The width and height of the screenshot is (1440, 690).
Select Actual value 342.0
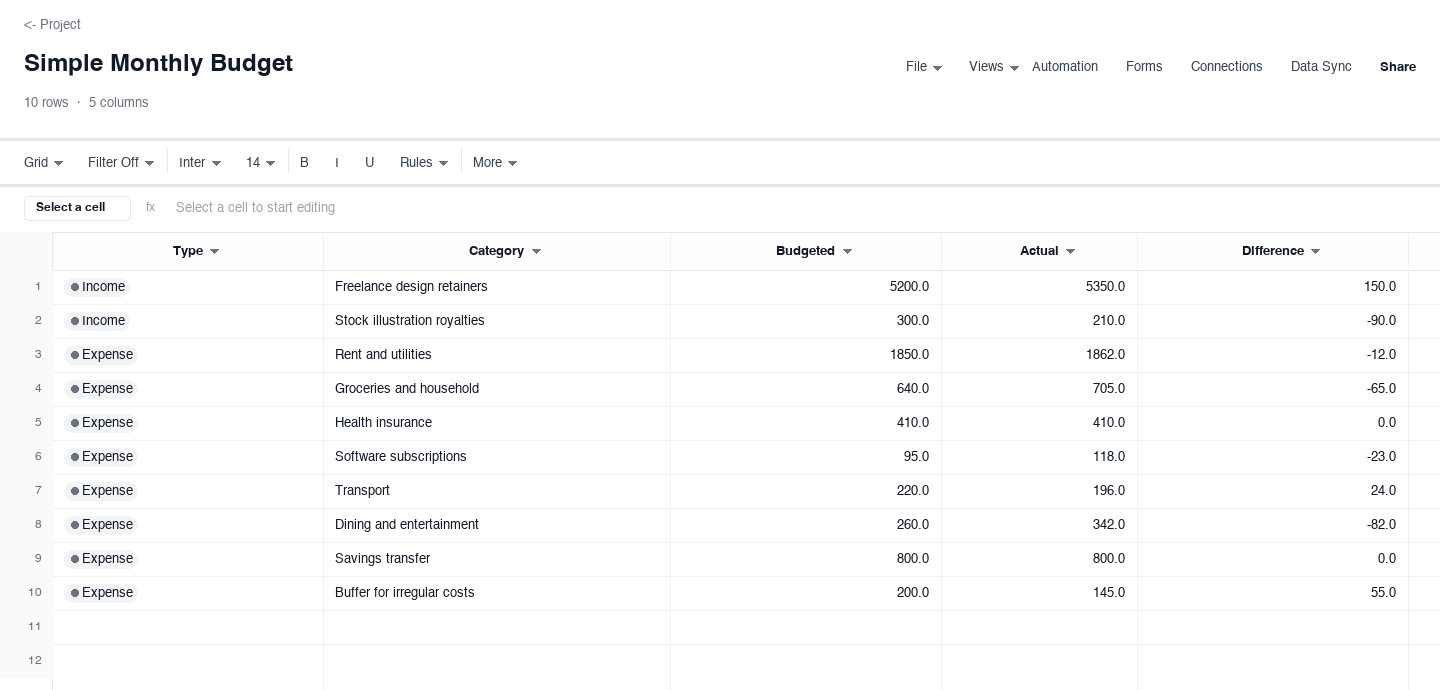tap(1040, 525)
